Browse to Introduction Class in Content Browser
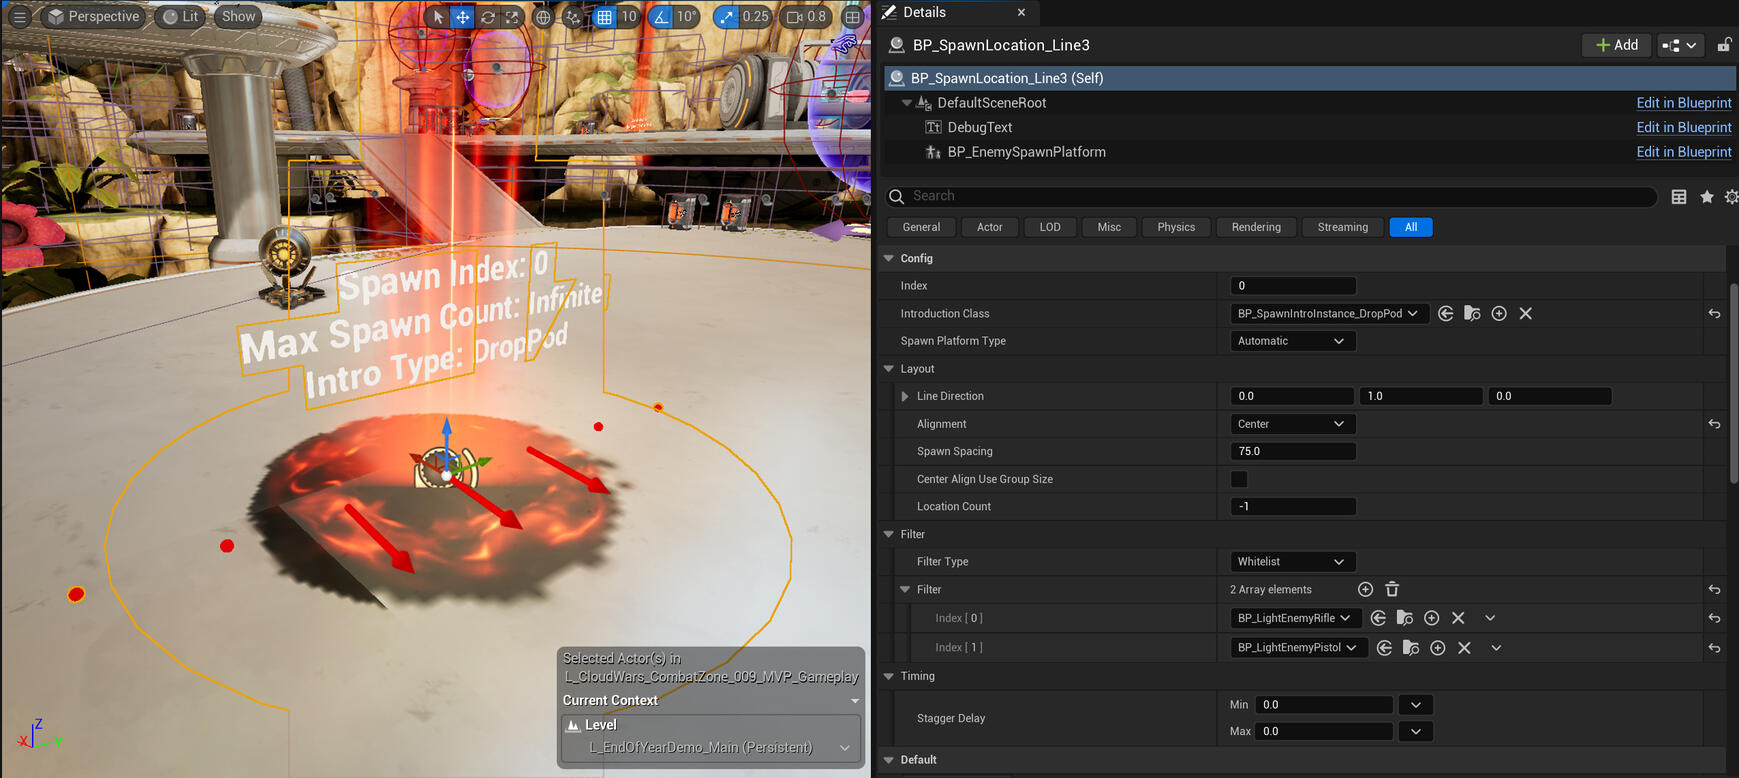The width and height of the screenshot is (1739, 778). point(1472,314)
